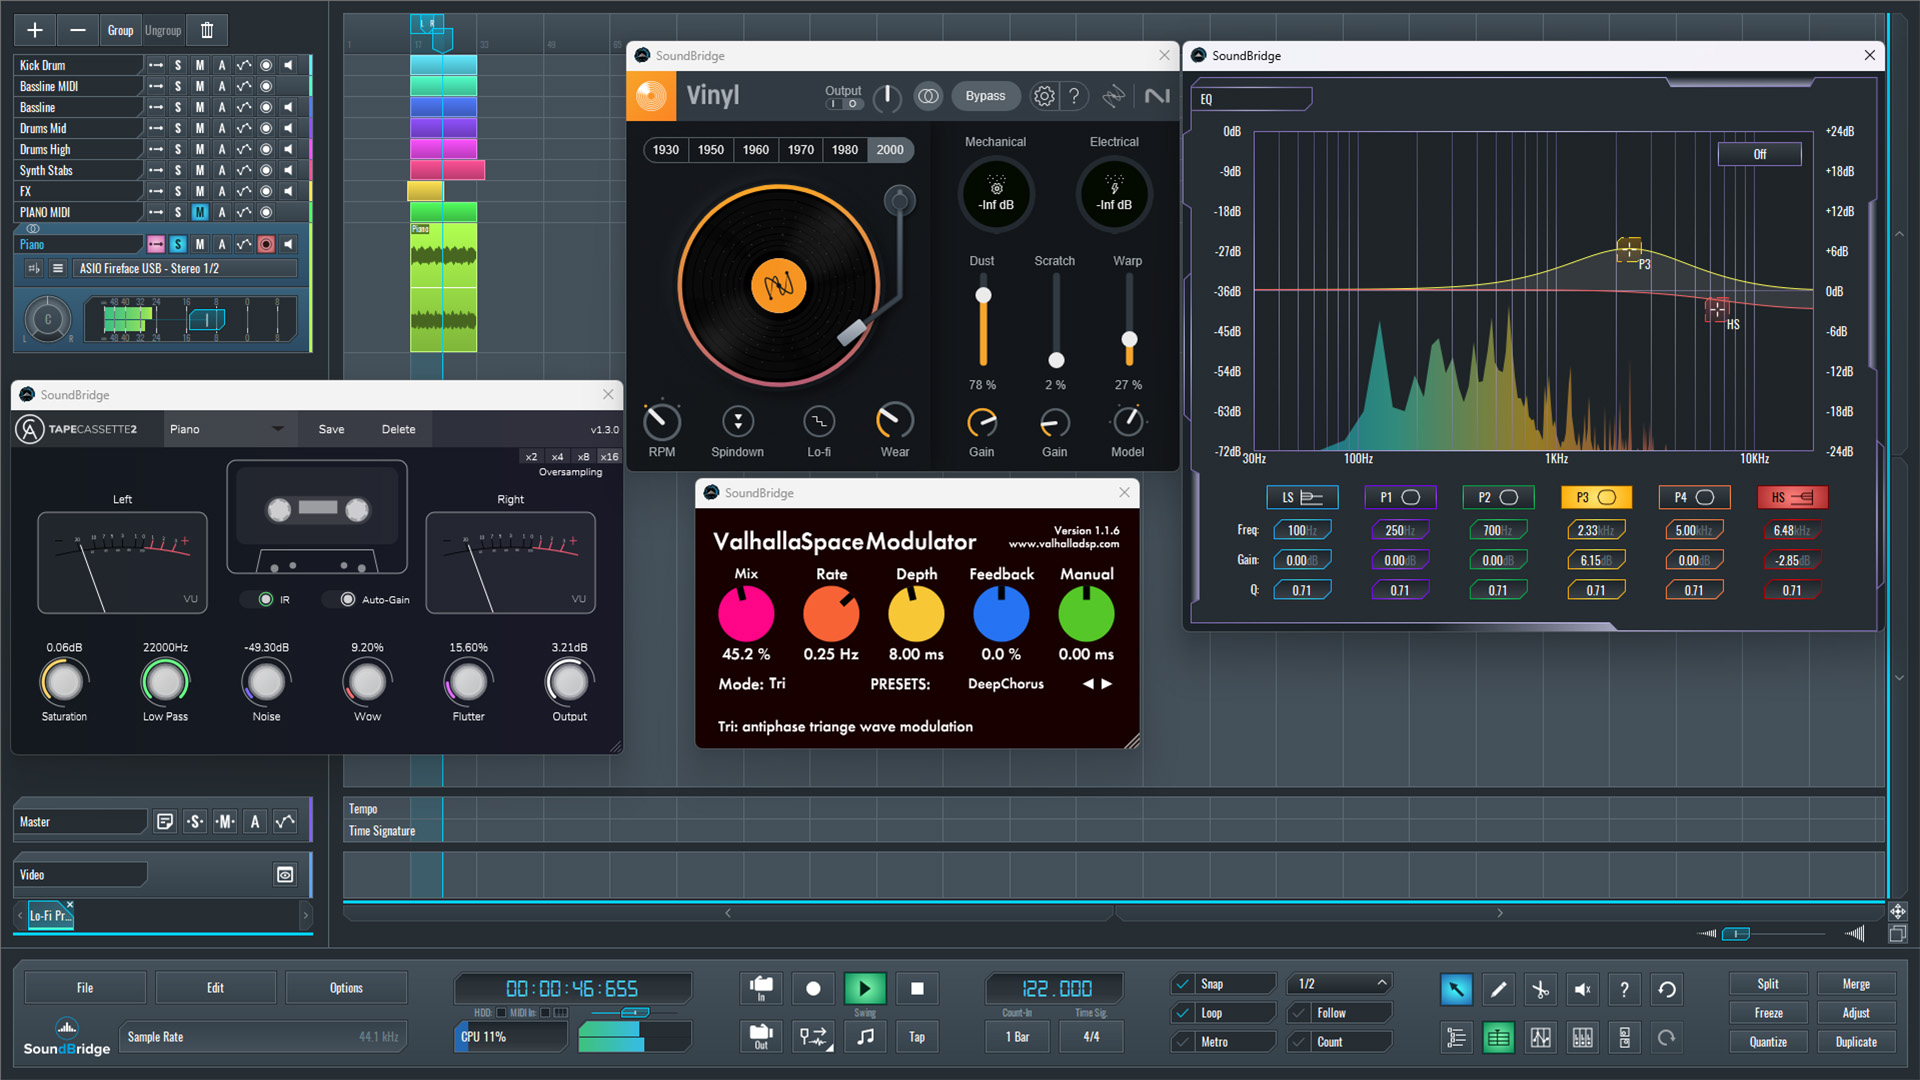Open the 1/2 snap value dropdown
The height and width of the screenshot is (1080, 1920).
1340,984
